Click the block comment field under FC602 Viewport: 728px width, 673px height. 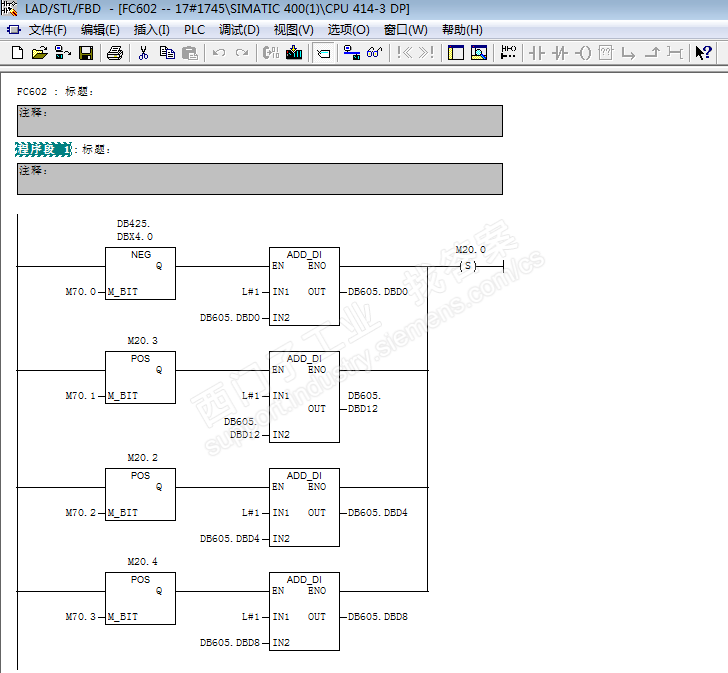click(260, 121)
